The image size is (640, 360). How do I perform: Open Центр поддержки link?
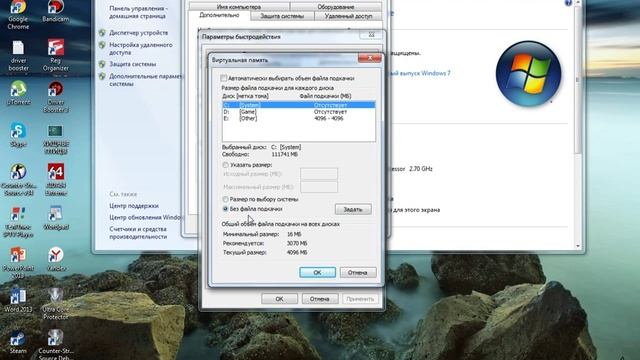pos(134,206)
